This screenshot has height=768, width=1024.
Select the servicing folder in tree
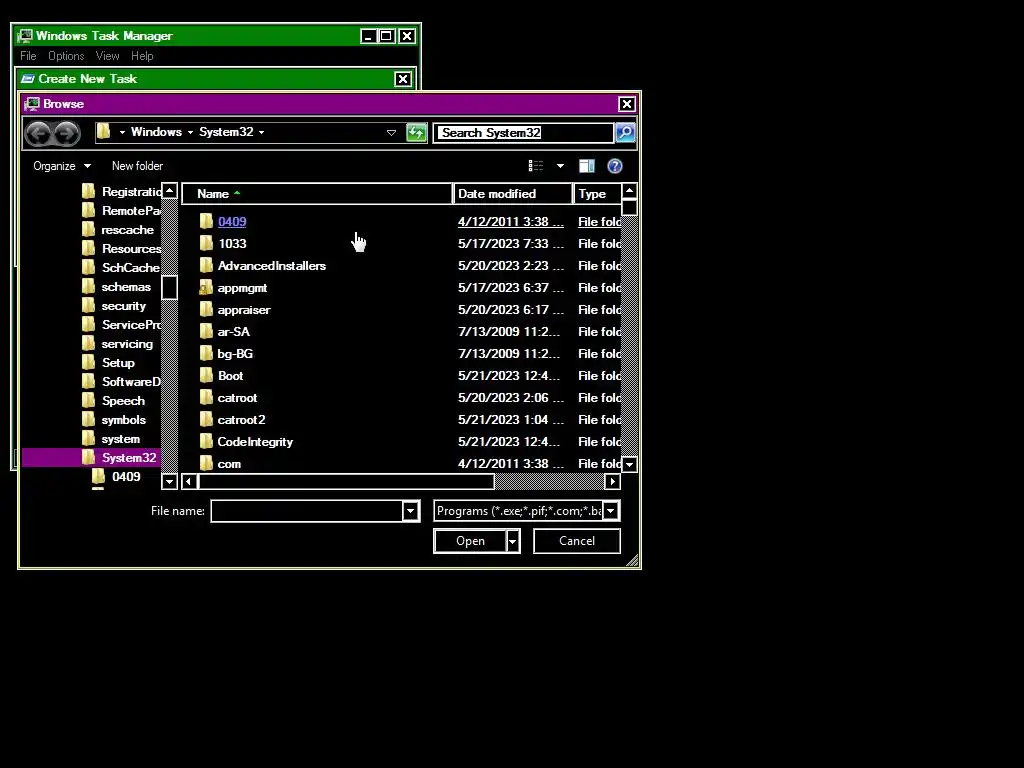tap(127, 344)
